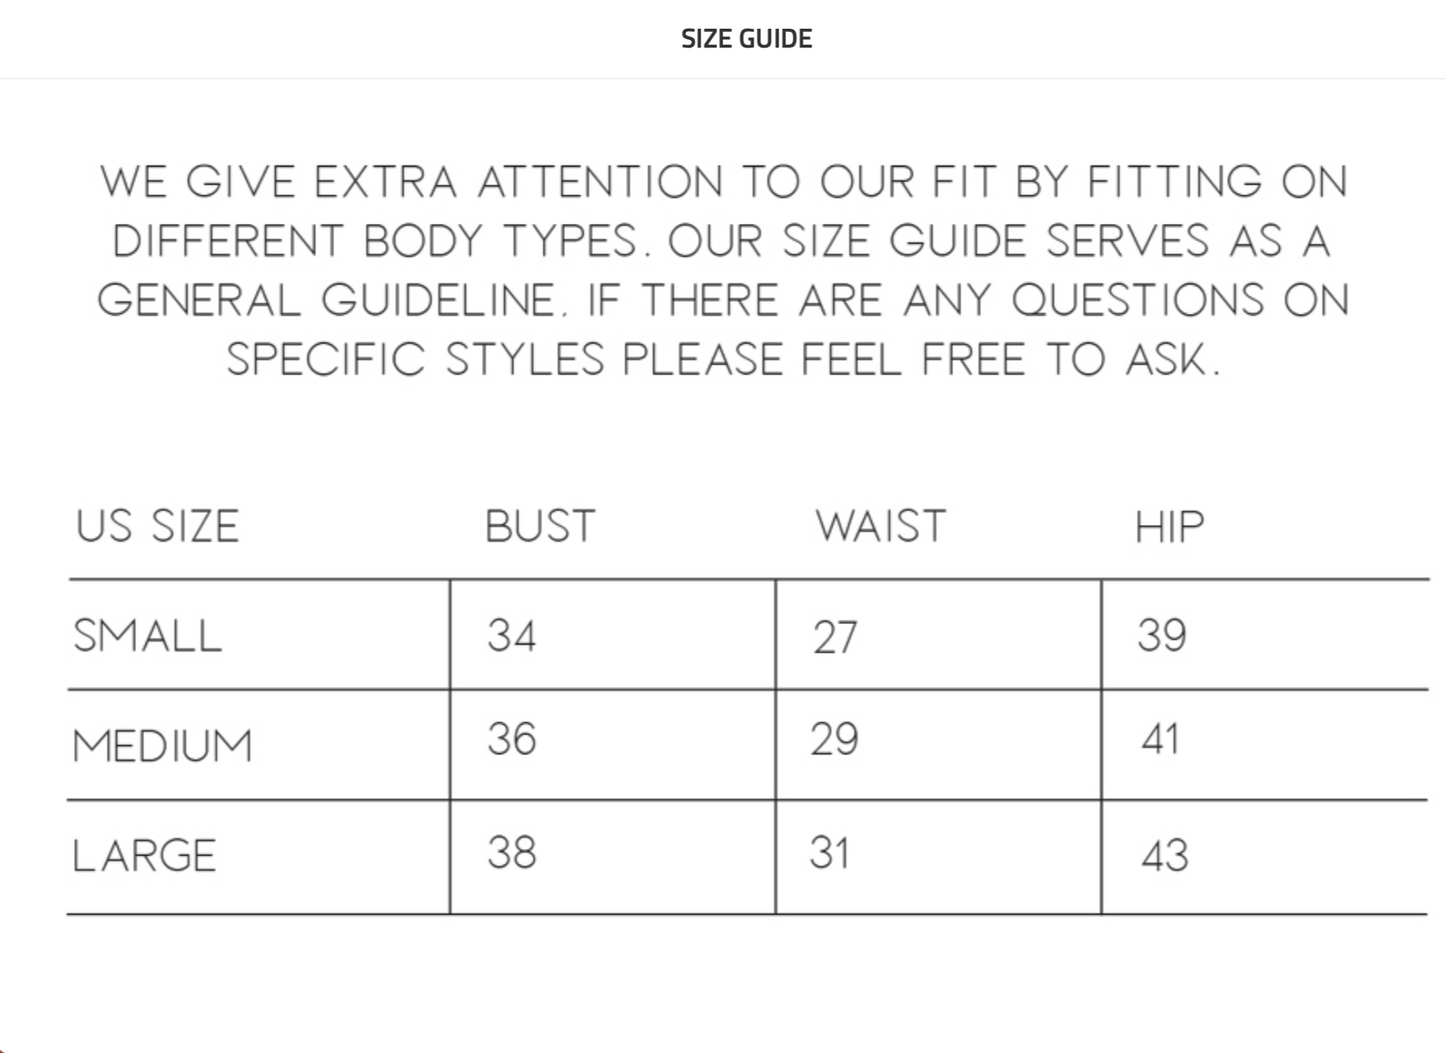This screenshot has width=1445, height=1053.
Task: Select the WAIST column header
Action: tap(880, 526)
